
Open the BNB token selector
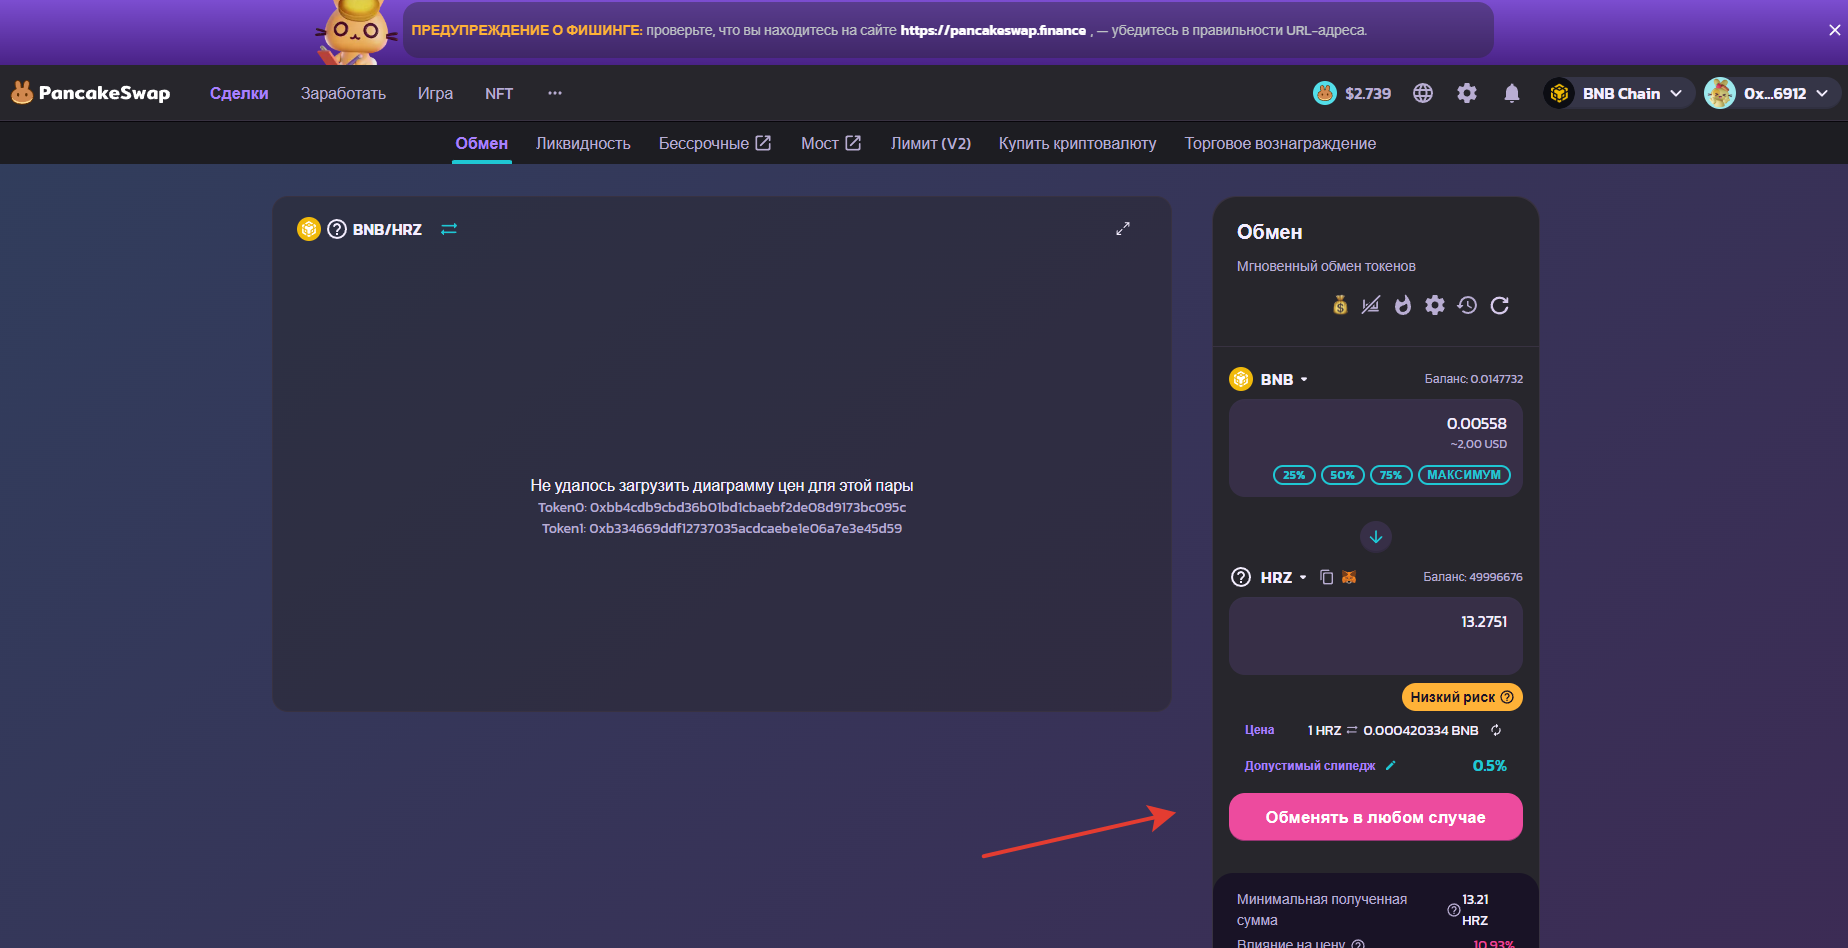[1269, 379]
